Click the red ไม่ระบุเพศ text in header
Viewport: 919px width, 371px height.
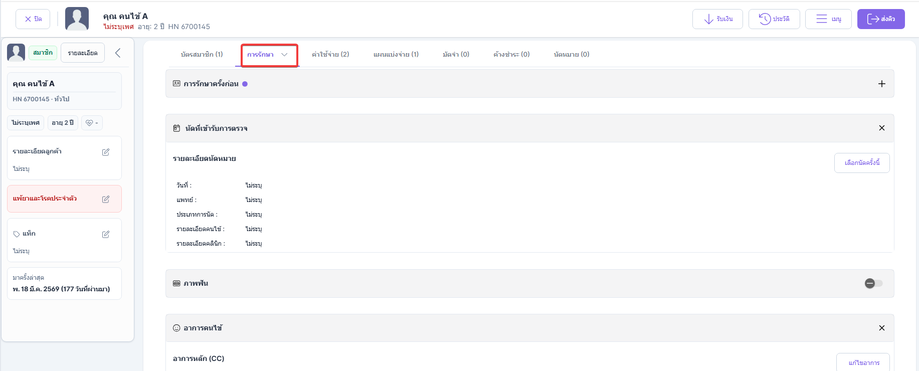pyautogui.click(x=118, y=27)
